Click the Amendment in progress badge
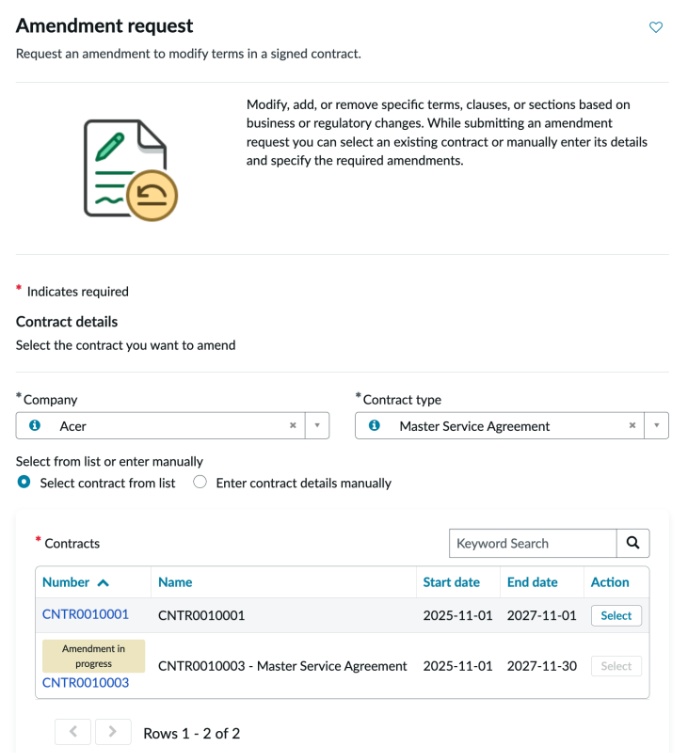This screenshot has width=688, height=754. [93, 656]
